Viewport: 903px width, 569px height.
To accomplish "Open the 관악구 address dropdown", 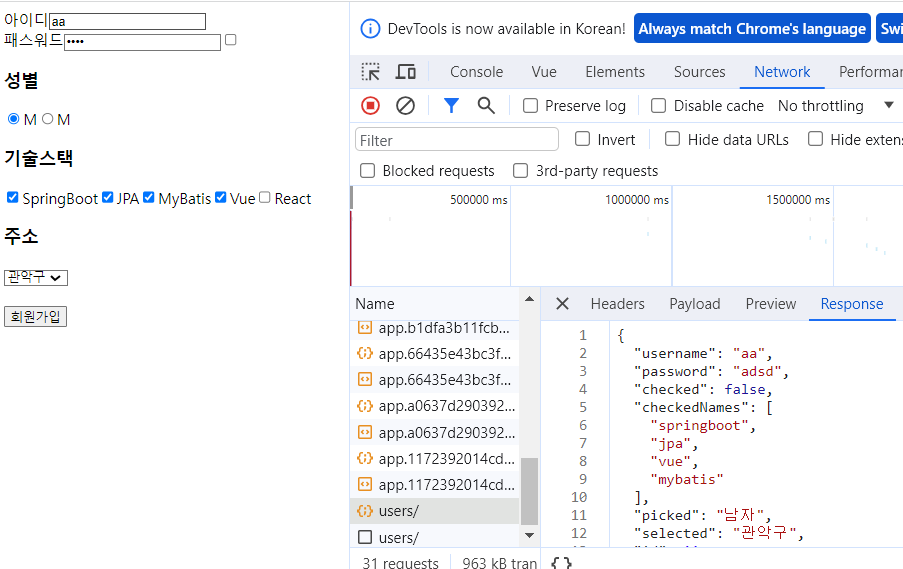I will [36, 278].
